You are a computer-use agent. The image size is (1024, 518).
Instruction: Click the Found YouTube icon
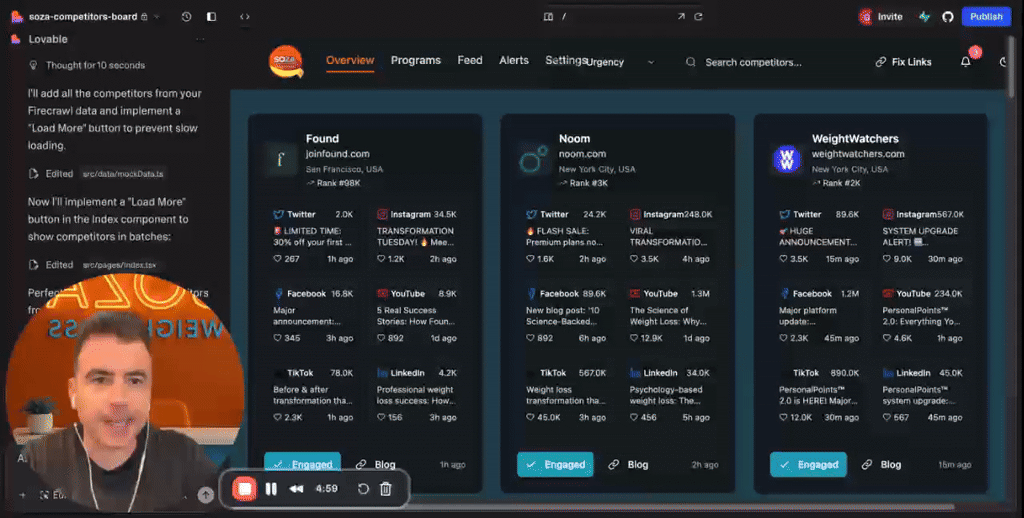[x=382, y=293]
